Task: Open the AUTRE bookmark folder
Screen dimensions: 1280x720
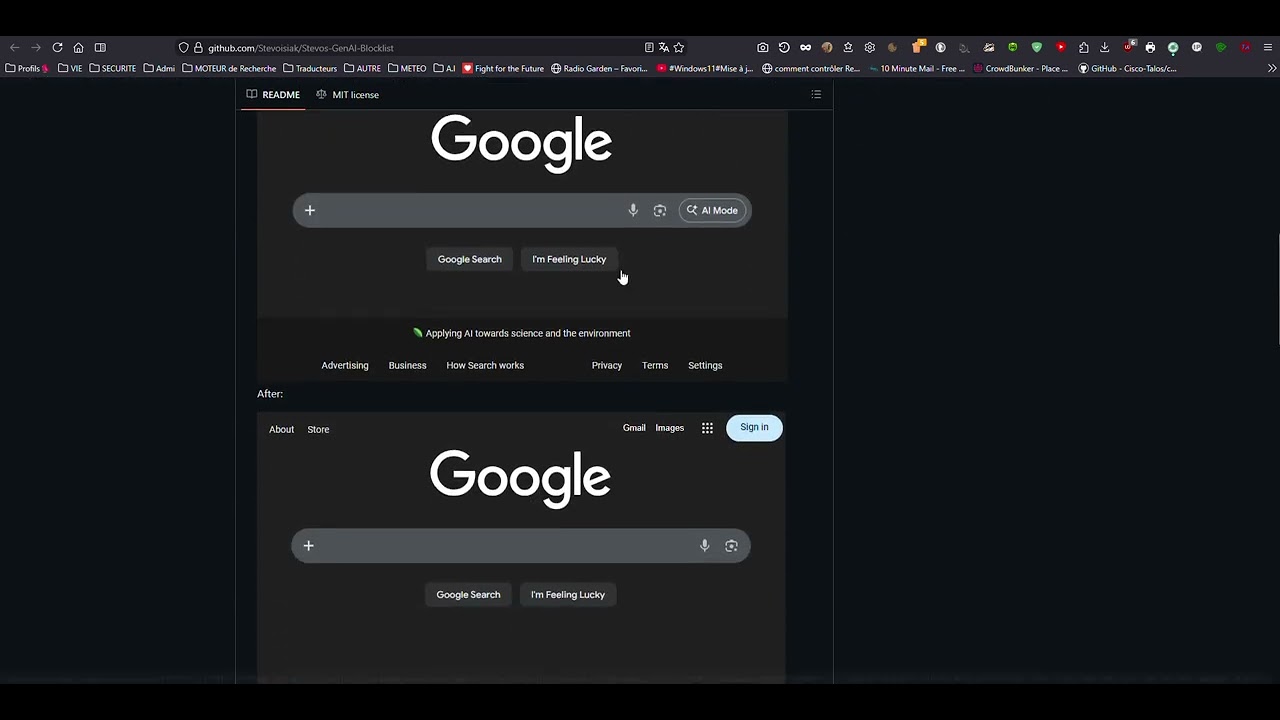Action: pyautogui.click(x=362, y=68)
